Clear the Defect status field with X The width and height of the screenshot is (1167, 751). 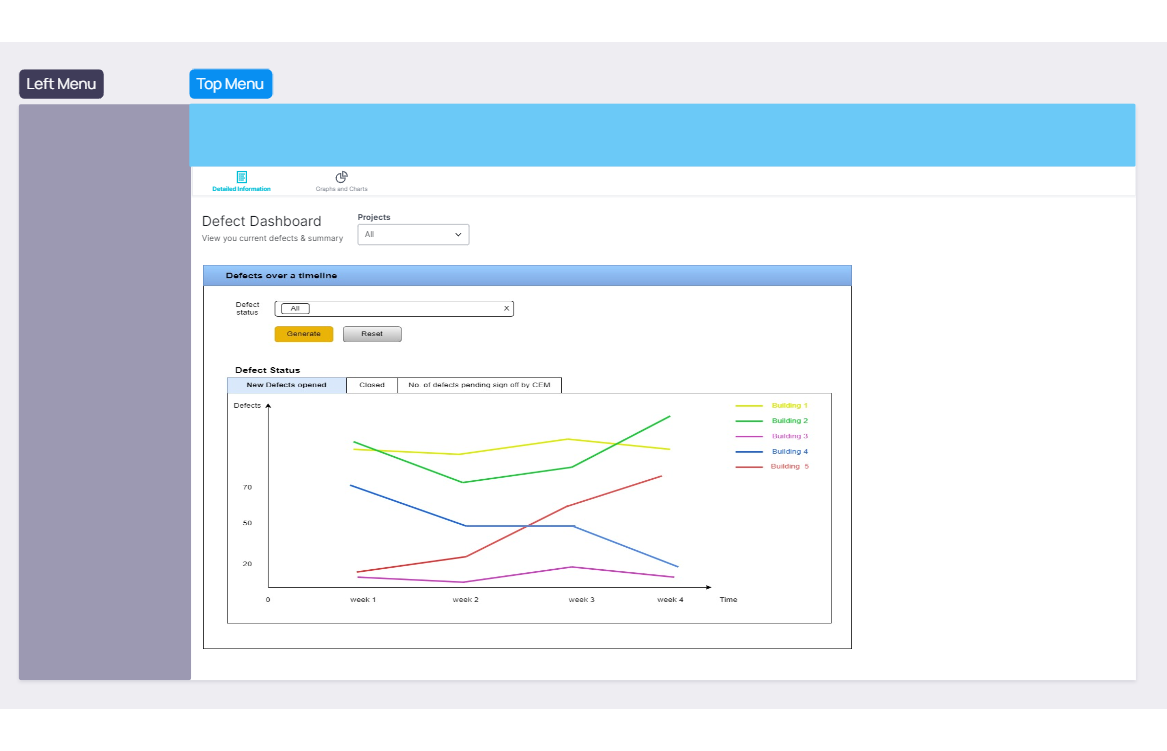pyautogui.click(x=506, y=308)
